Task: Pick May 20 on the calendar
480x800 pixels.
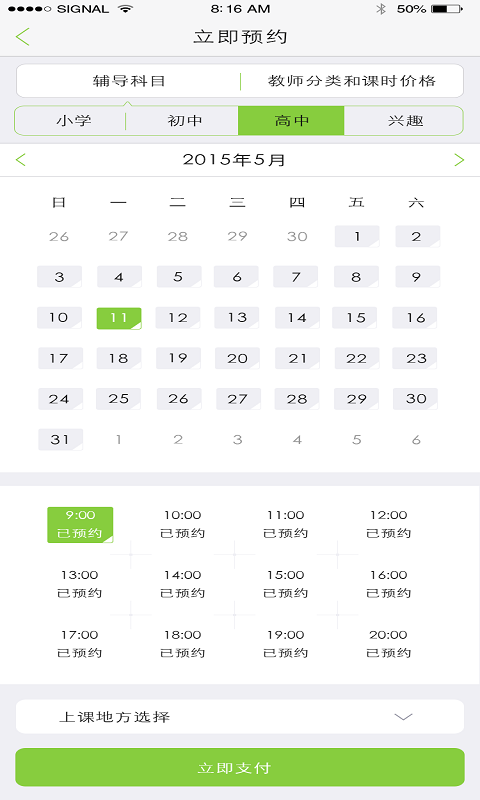Action: tap(237, 358)
